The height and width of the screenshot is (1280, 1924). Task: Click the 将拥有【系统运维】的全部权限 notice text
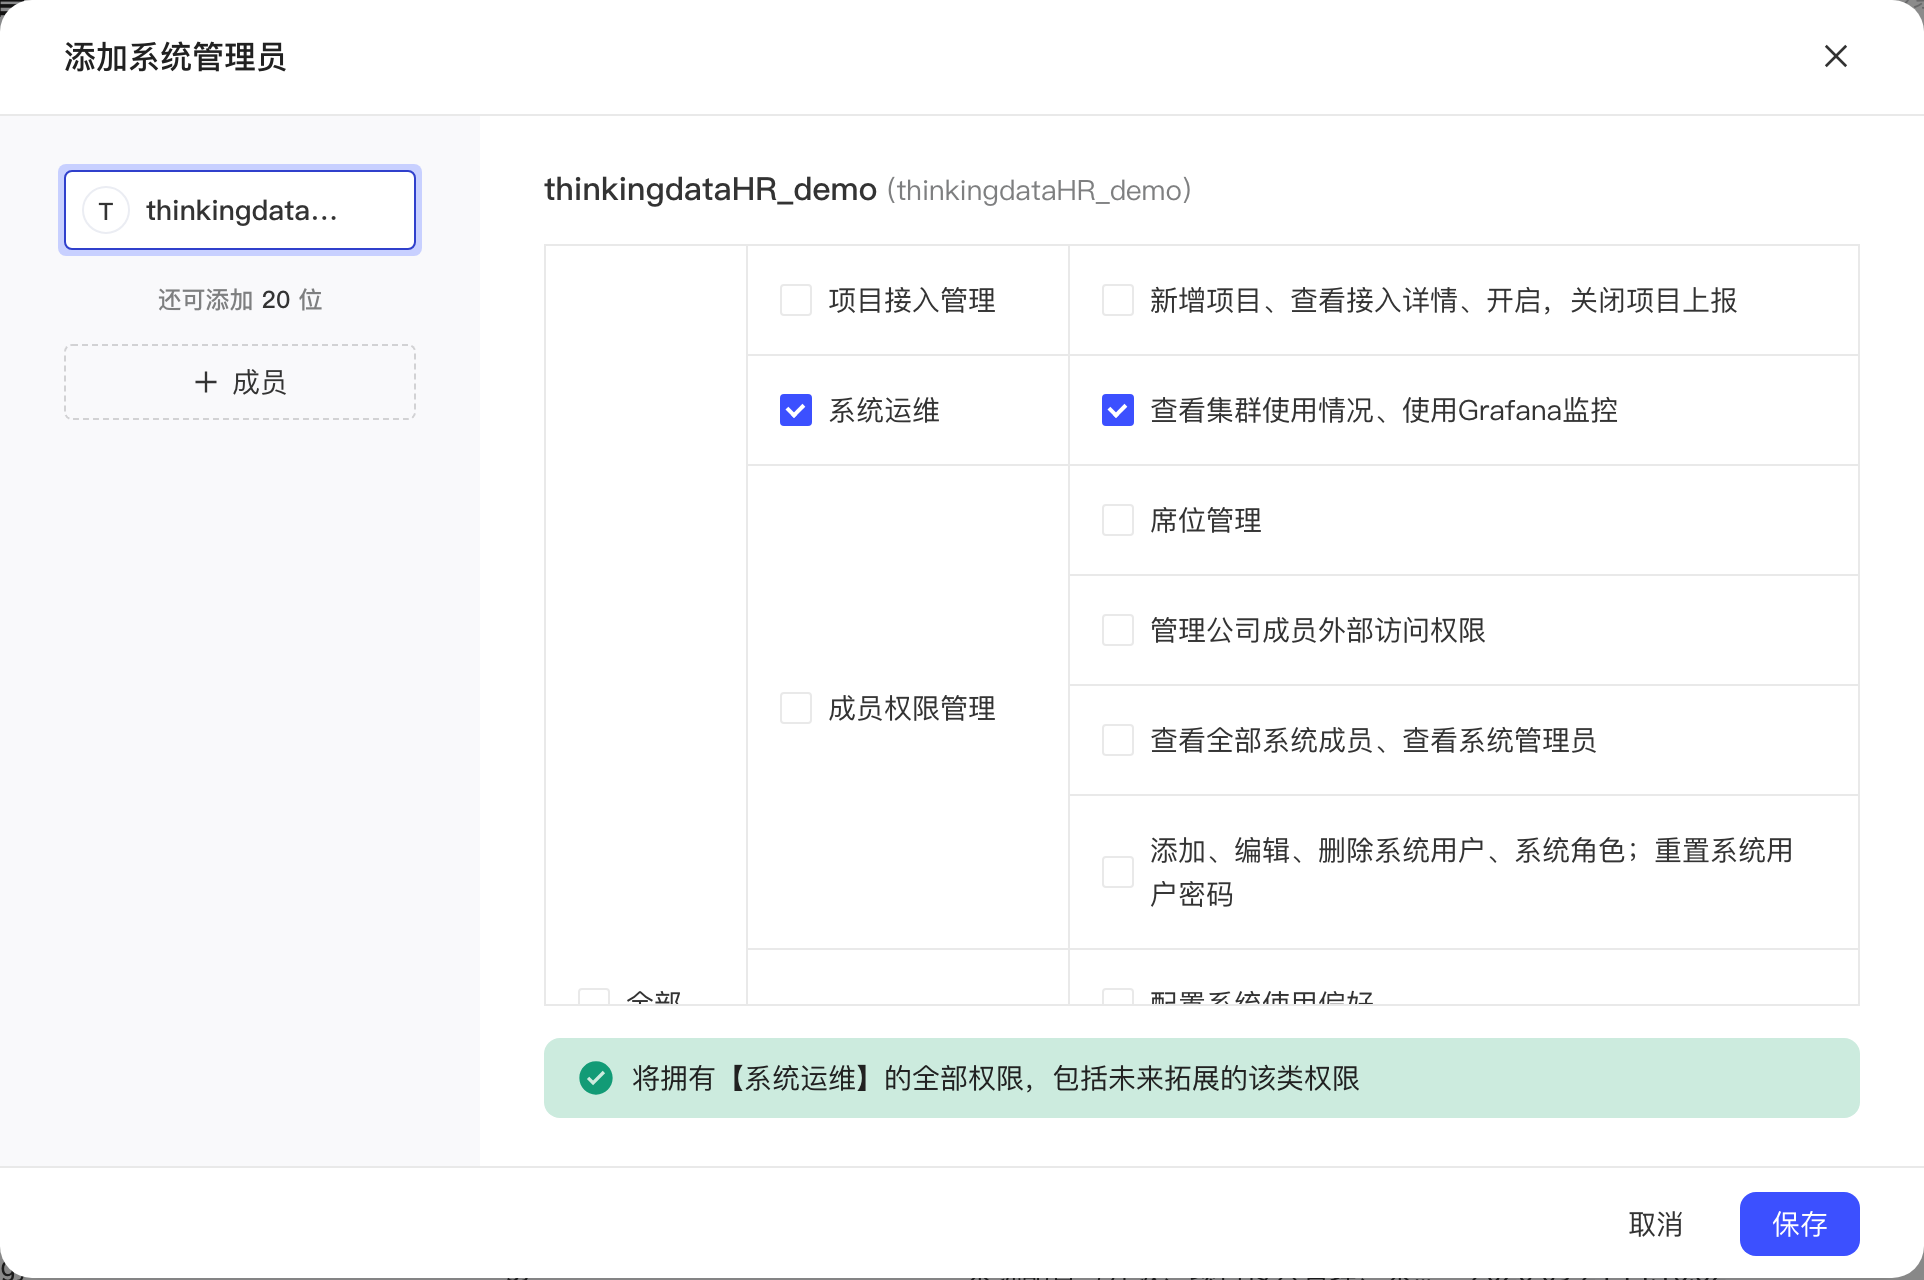[996, 1078]
